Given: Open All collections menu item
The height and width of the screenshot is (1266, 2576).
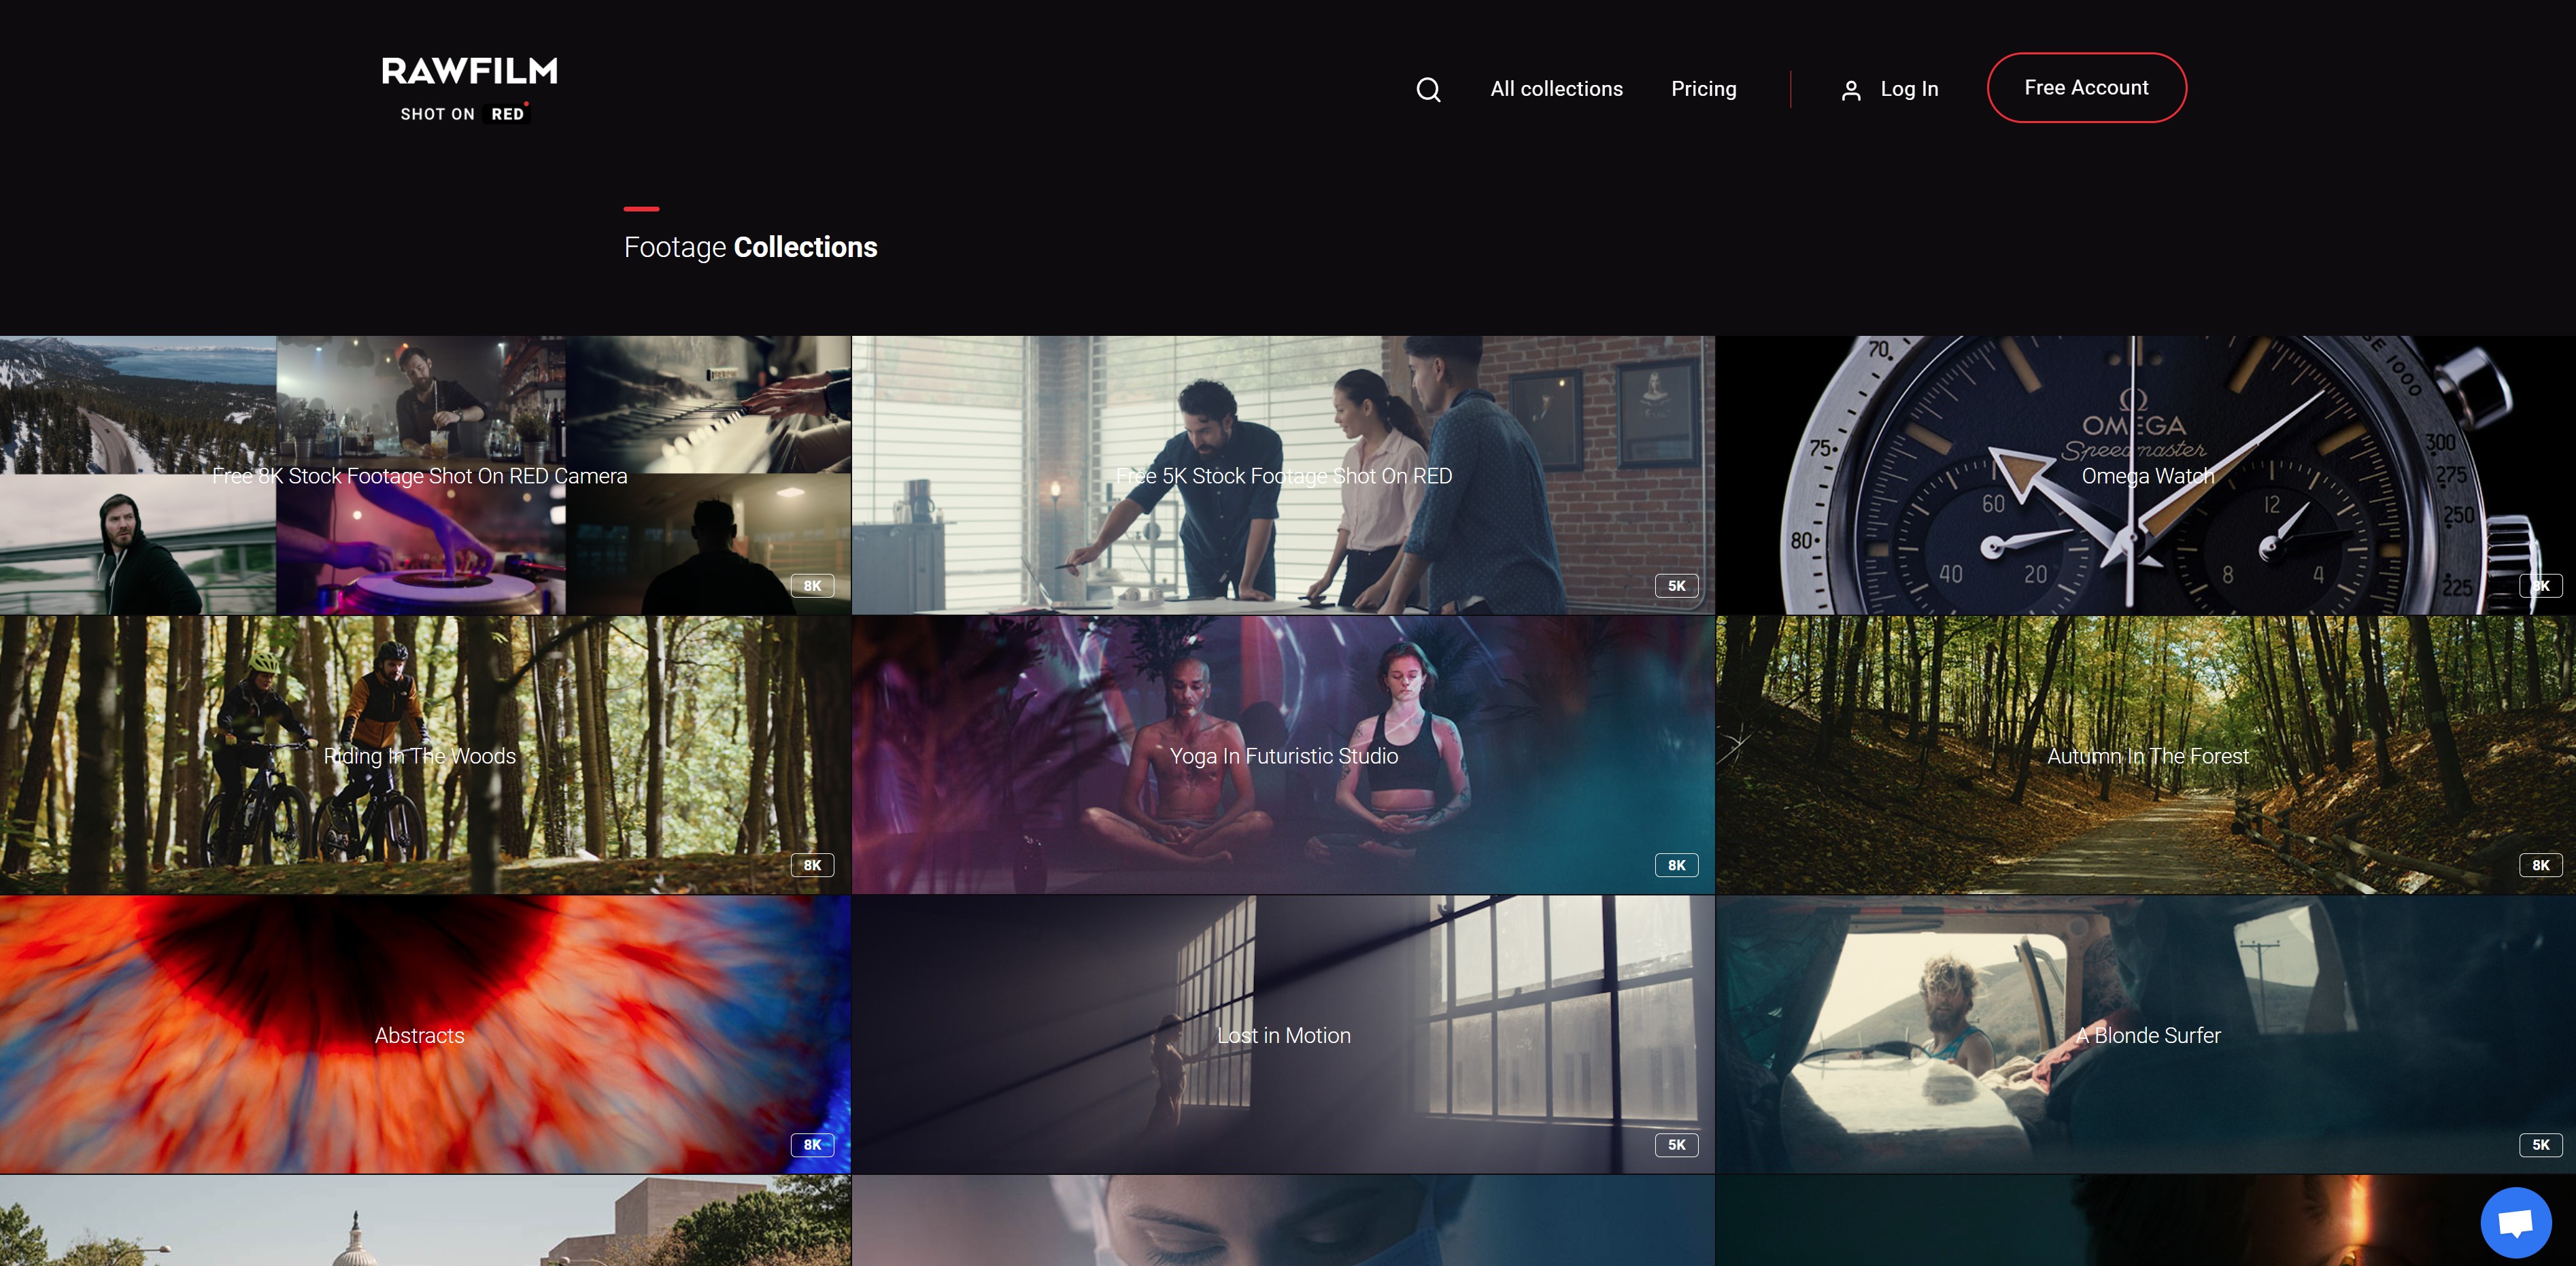Looking at the screenshot, I should point(1556,89).
